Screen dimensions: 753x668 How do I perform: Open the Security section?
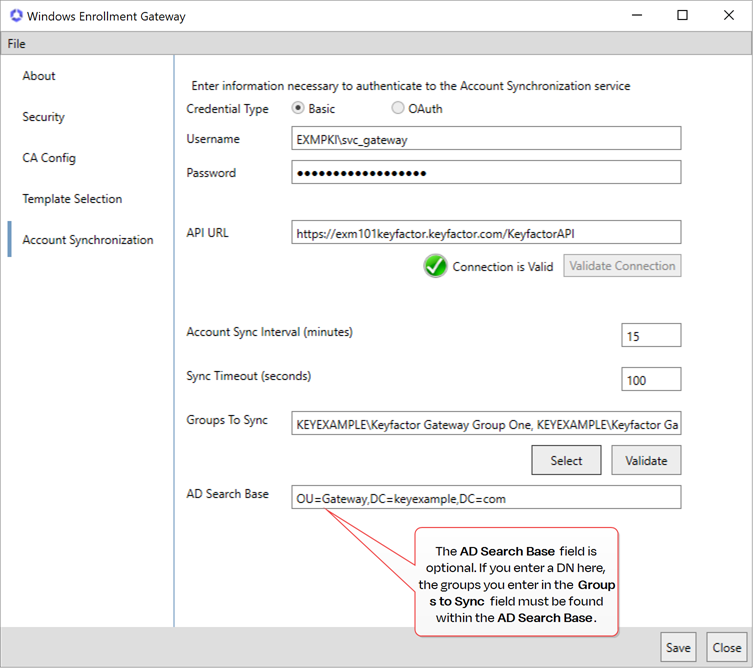coord(43,117)
